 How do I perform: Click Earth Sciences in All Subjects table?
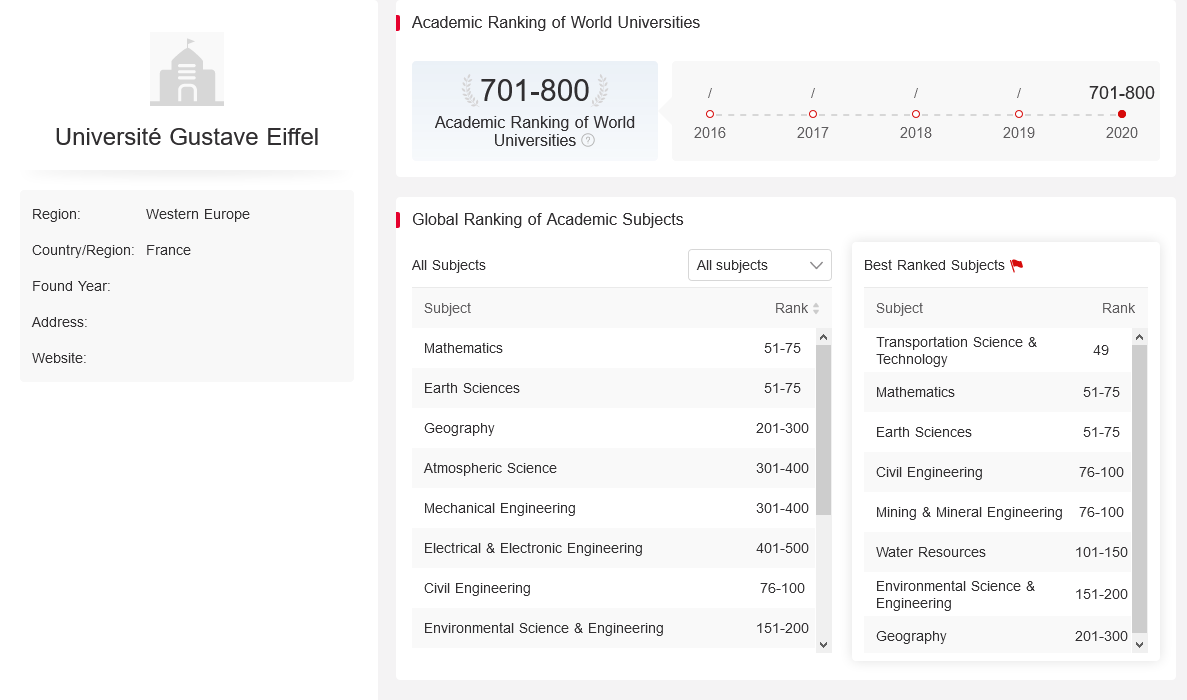coord(472,388)
